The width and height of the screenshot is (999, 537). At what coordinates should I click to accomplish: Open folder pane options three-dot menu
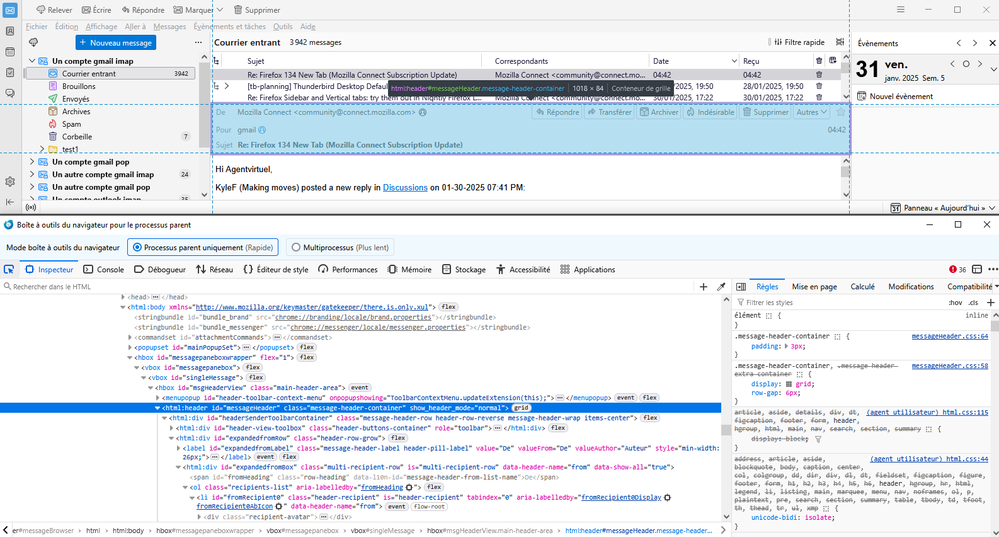[198, 43]
